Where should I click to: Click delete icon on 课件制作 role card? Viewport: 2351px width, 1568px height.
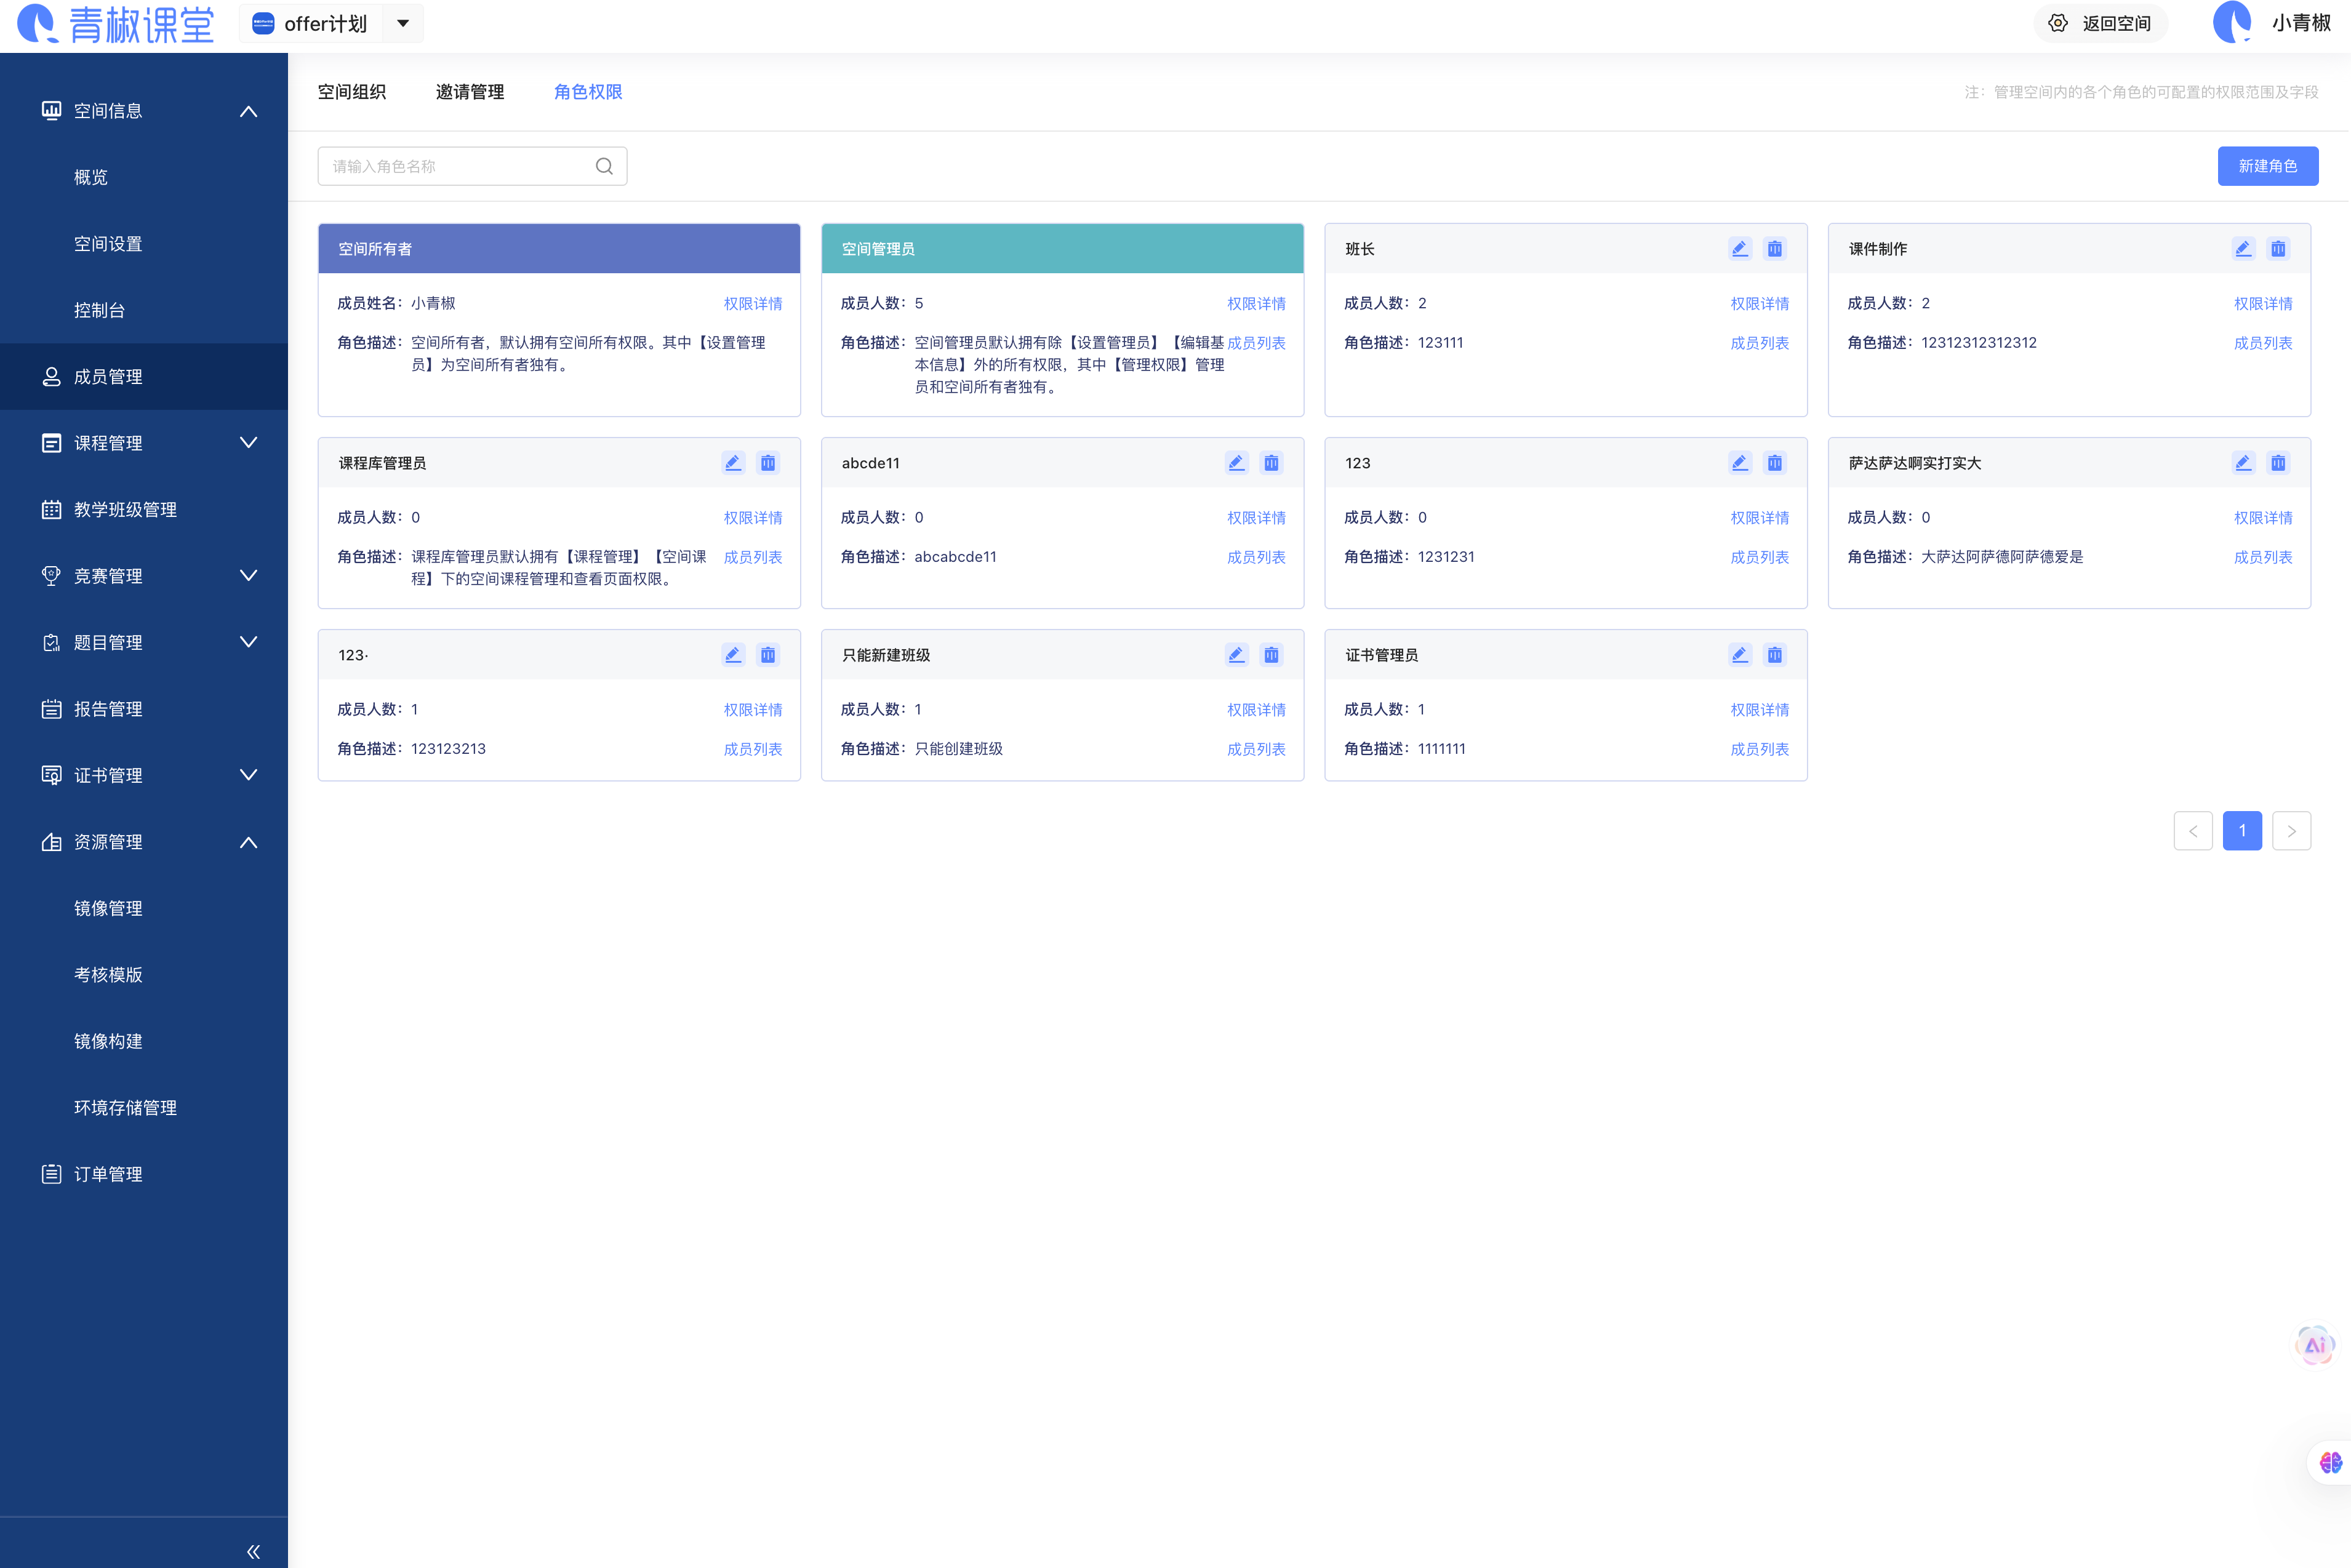coord(2277,249)
